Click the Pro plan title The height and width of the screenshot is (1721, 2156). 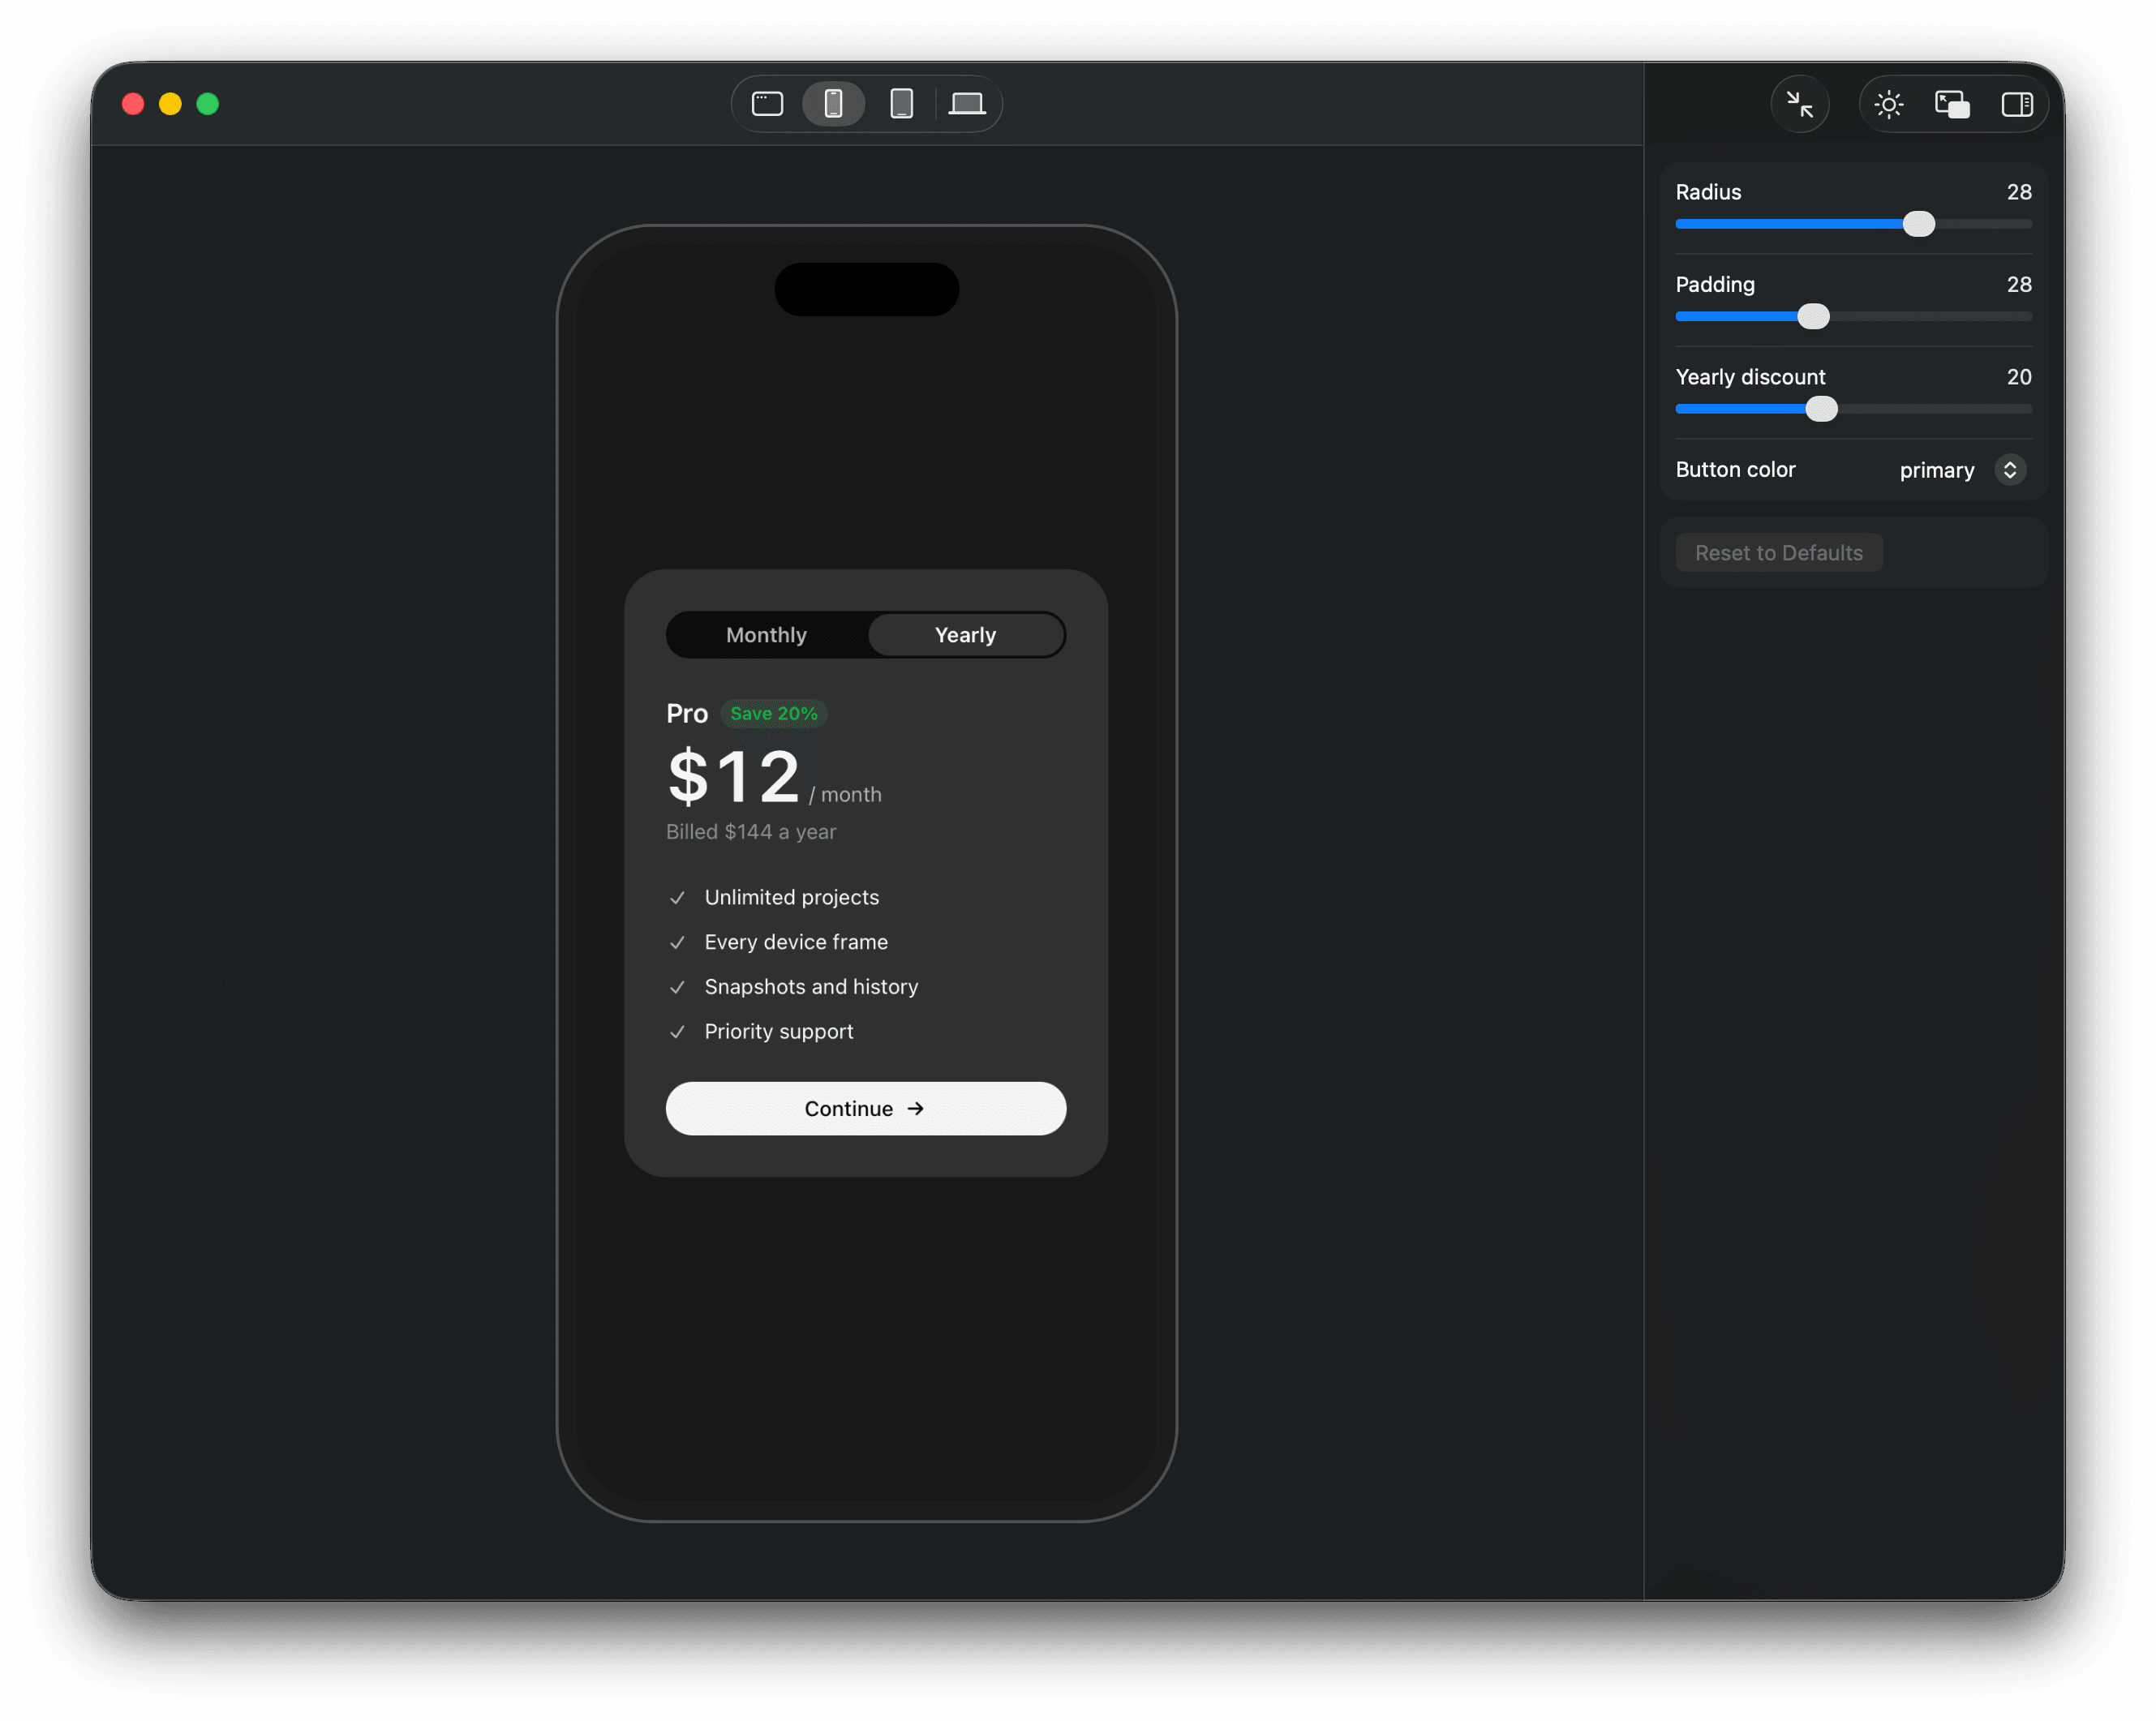coord(687,713)
